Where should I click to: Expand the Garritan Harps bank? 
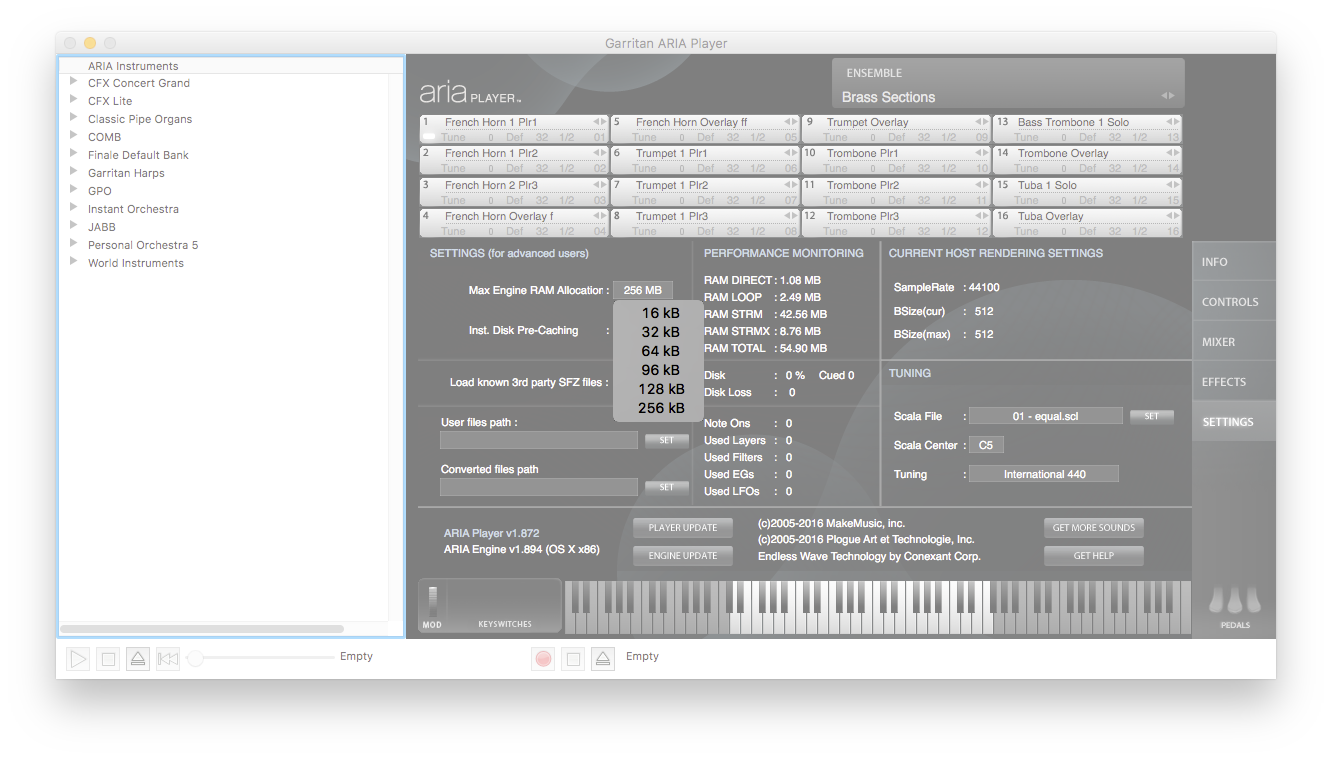click(74, 173)
